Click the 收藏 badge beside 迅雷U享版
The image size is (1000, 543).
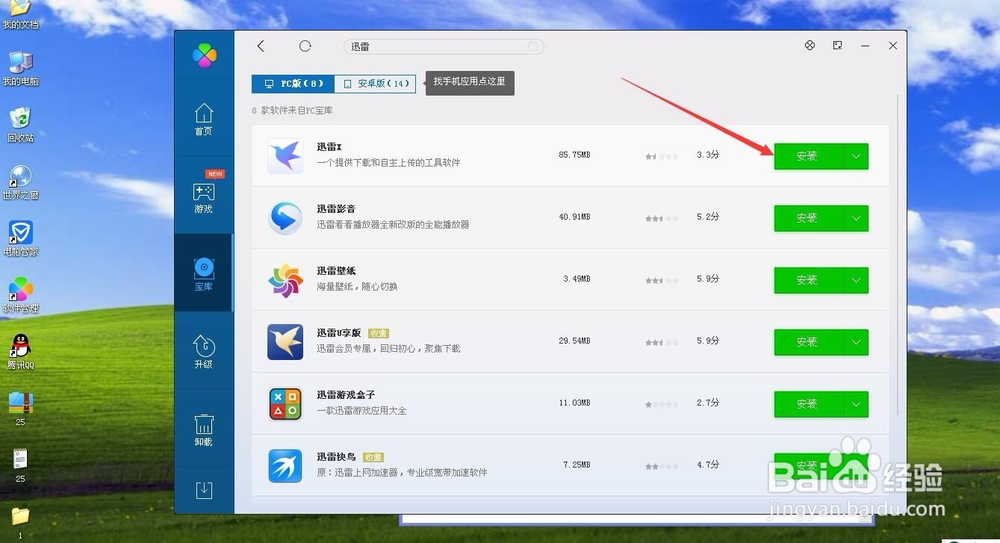click(379, 333)
